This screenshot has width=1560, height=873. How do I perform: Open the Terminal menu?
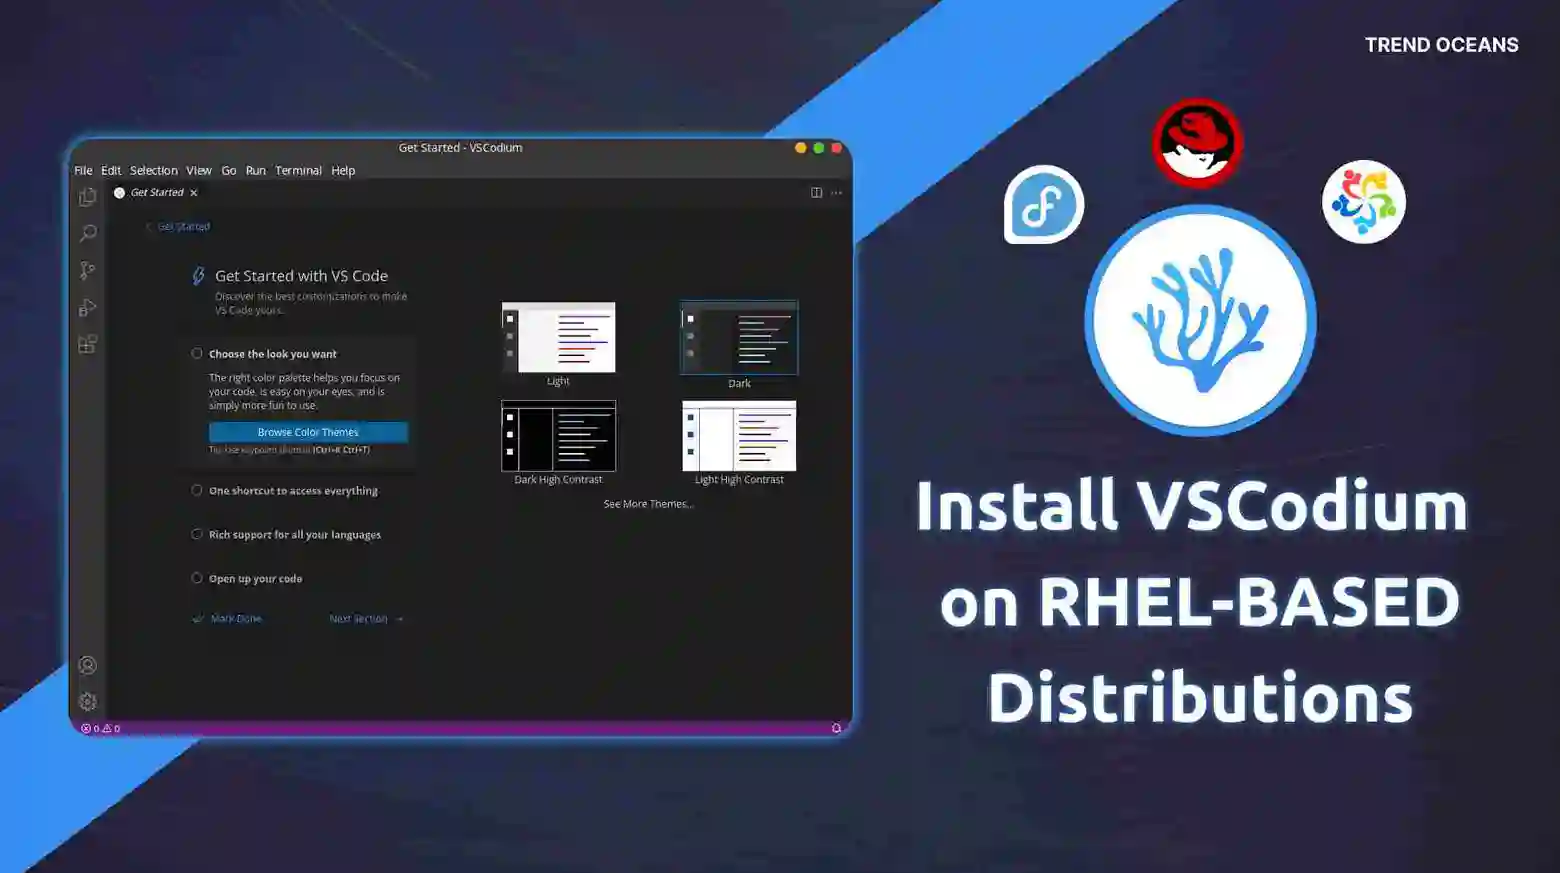[x=298, y=170]
